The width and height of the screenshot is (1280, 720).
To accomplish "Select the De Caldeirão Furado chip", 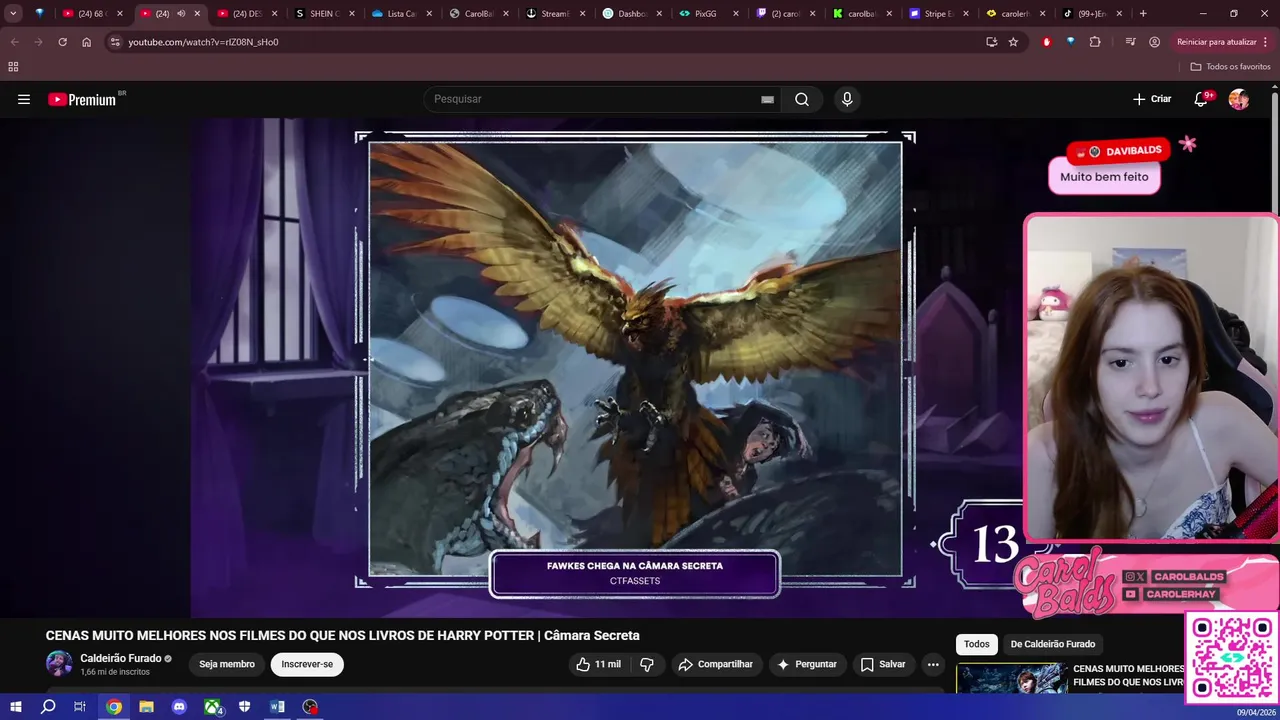I will coord(1053,644).
